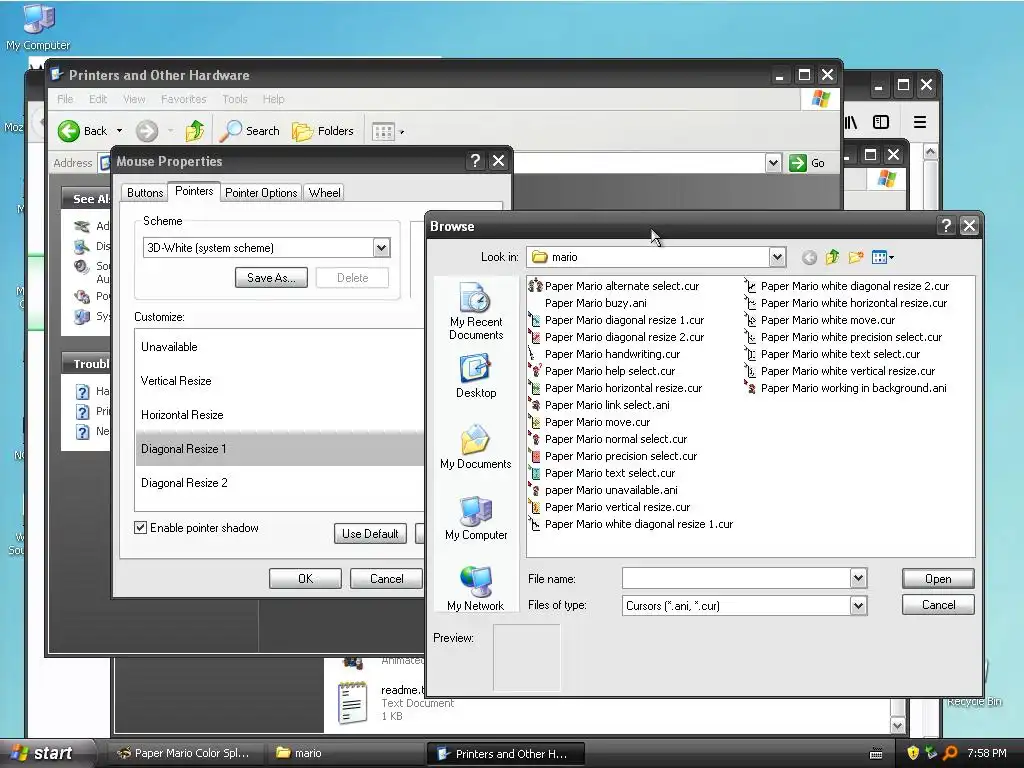Open the File menu in Printers window
Image resolution: width=1024 pixels, height=768 pixels.
click(65, 99)
